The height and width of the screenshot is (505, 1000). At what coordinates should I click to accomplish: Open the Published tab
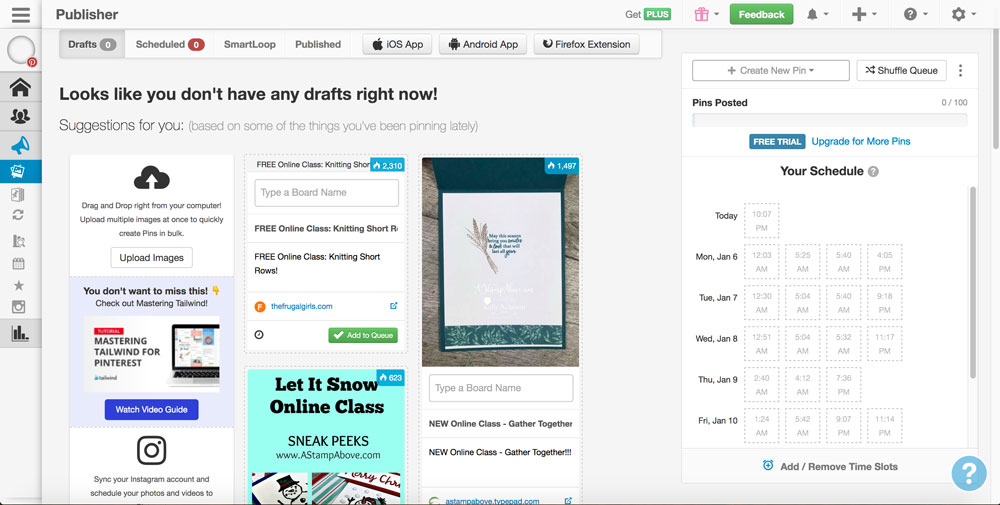click(318, 45)
